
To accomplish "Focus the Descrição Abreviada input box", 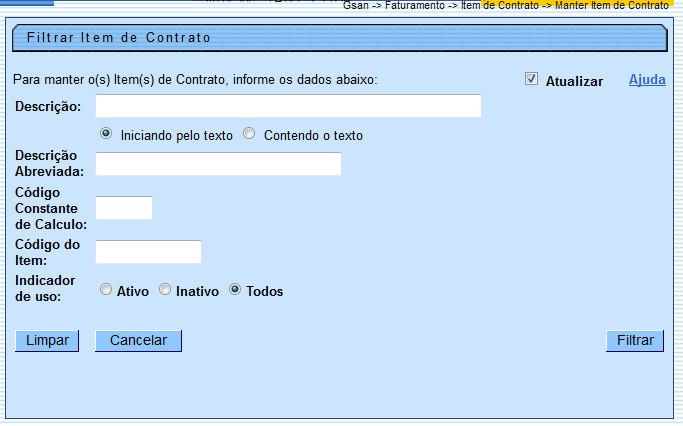I will (x=218, y=164).
